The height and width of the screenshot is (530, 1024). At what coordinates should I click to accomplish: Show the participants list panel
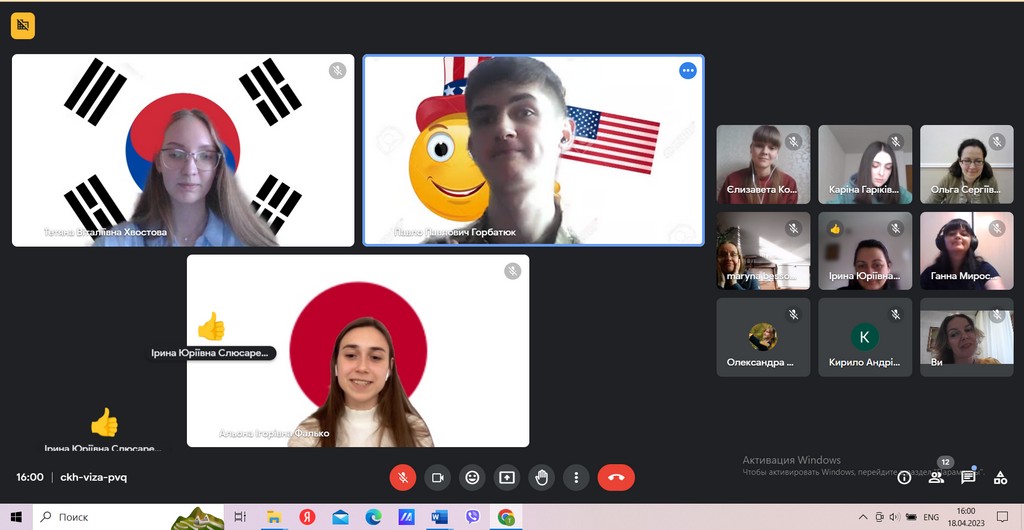936,478
